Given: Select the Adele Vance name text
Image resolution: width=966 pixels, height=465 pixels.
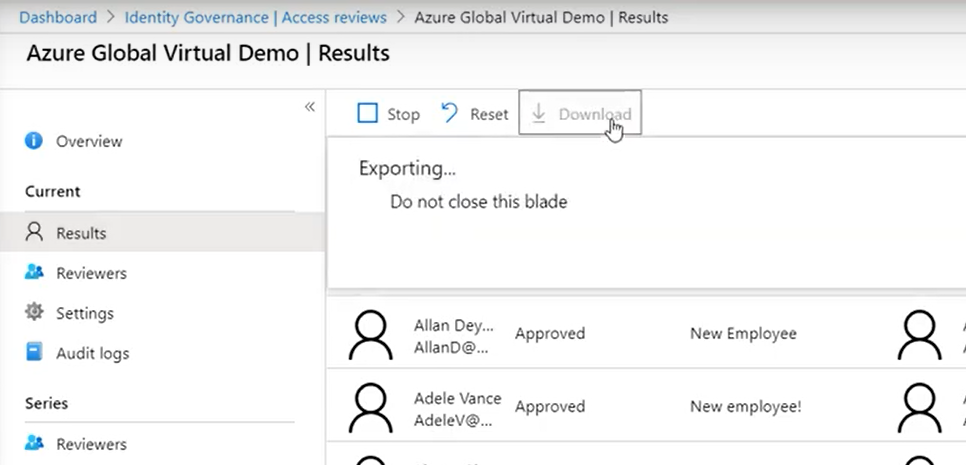Looking at the screenshot, I should [458, 398].
